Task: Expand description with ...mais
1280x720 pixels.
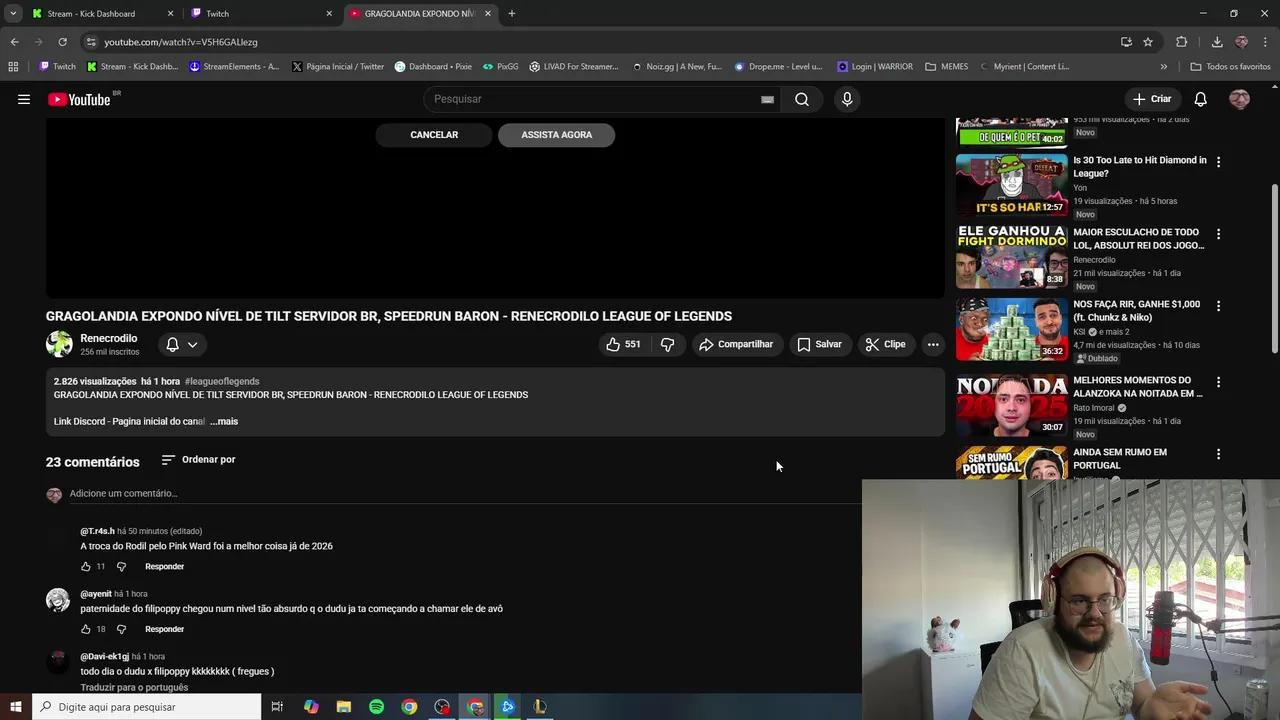Action: point(224,422)
